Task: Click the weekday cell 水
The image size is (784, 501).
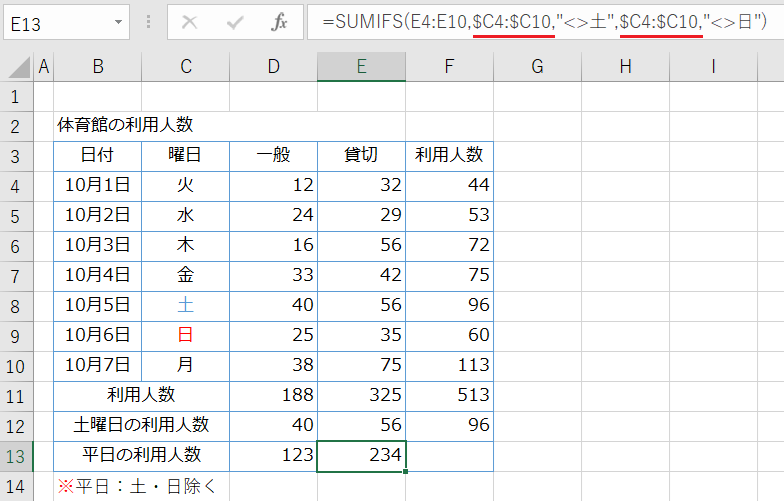Action: [x=186, y=216]
